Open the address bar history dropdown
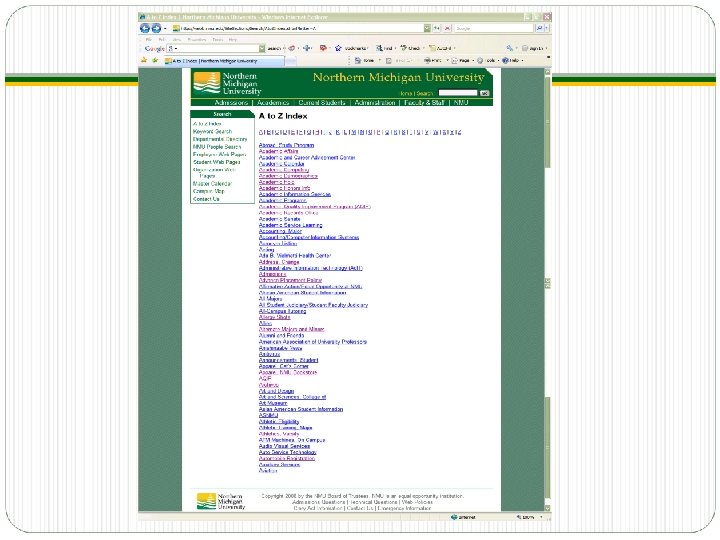The width and height of the screenshot is (720, 540). [427, 28]
